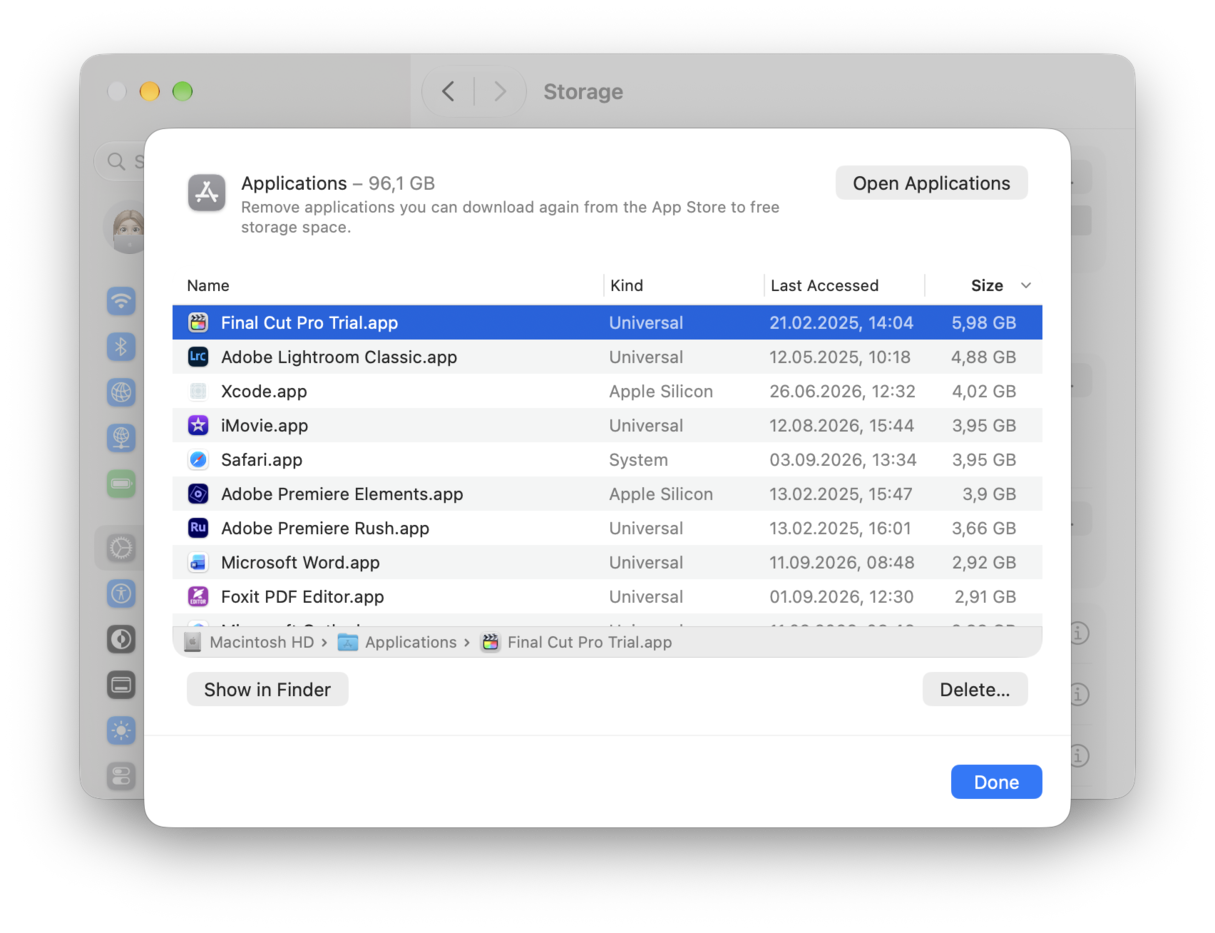Open General gear icon in the sidebar

pyautogui.click(x=121, y=547)
